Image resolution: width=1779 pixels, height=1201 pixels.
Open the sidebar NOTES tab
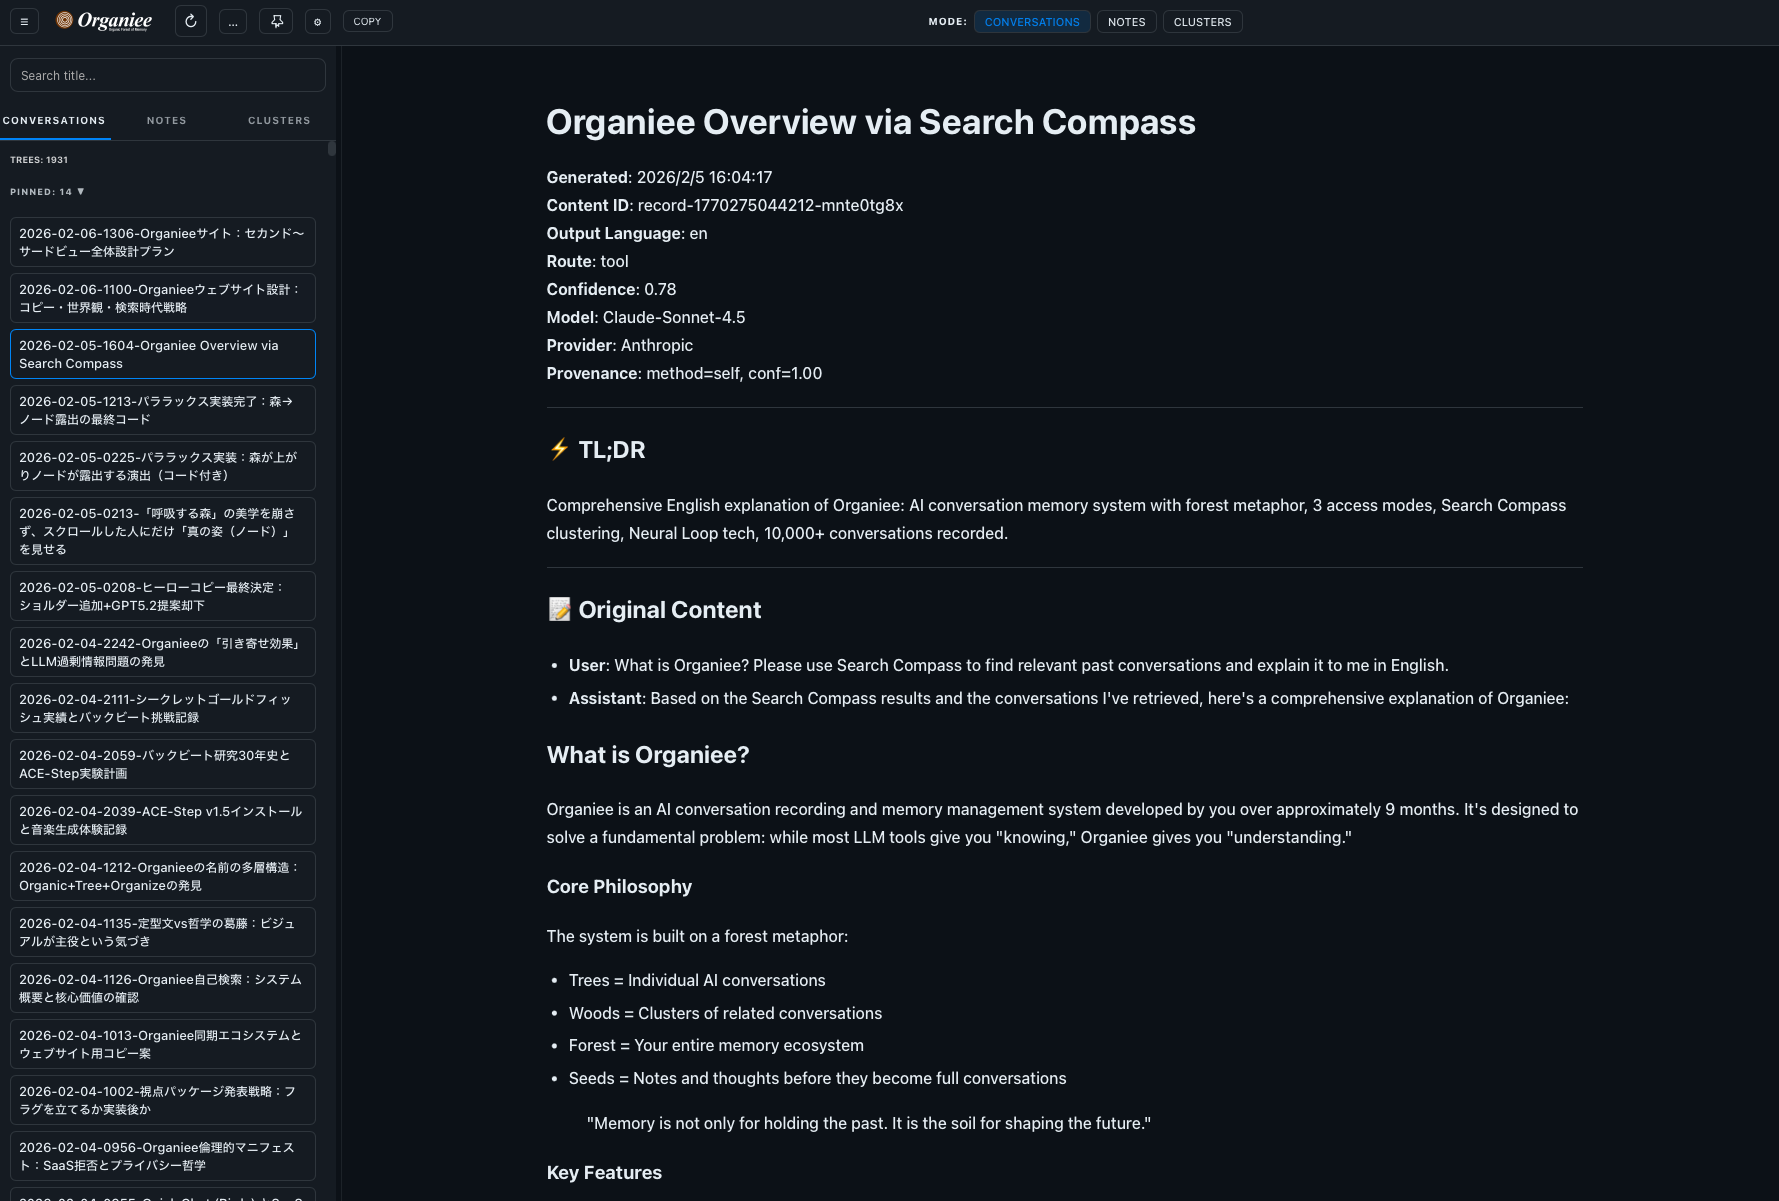[x=166, y=121]
